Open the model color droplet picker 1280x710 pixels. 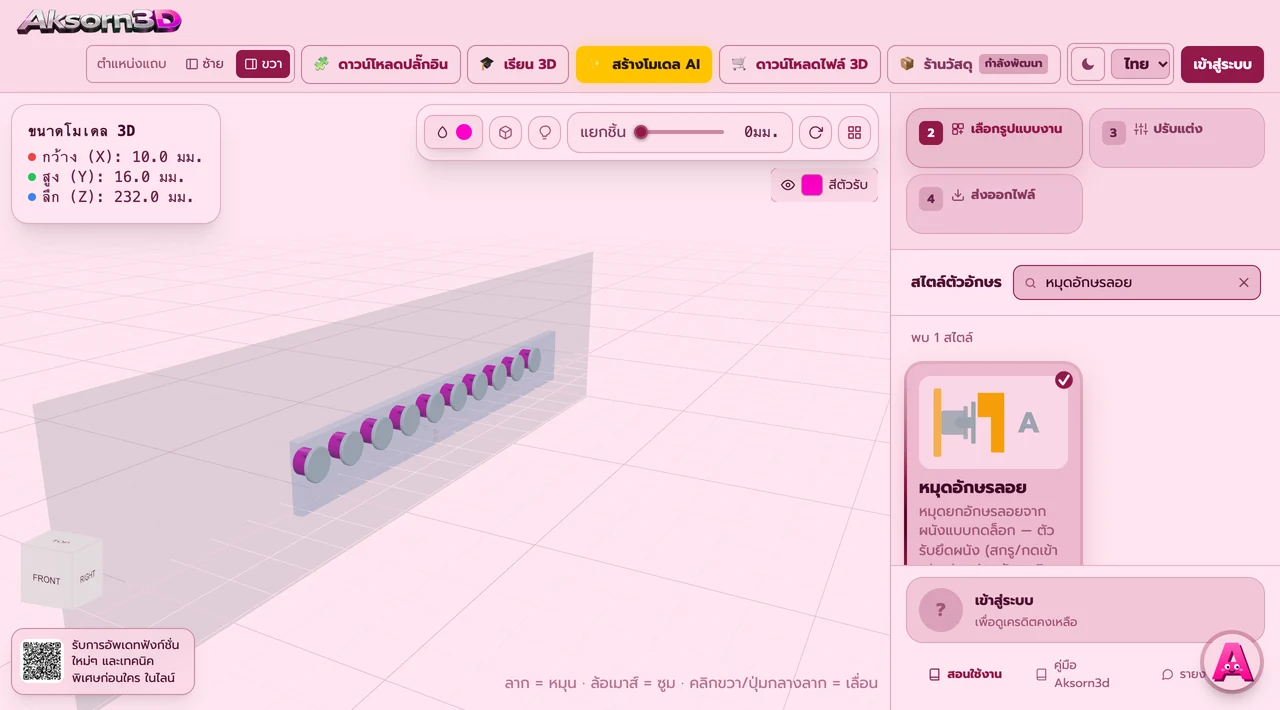[x=454, y=132]
